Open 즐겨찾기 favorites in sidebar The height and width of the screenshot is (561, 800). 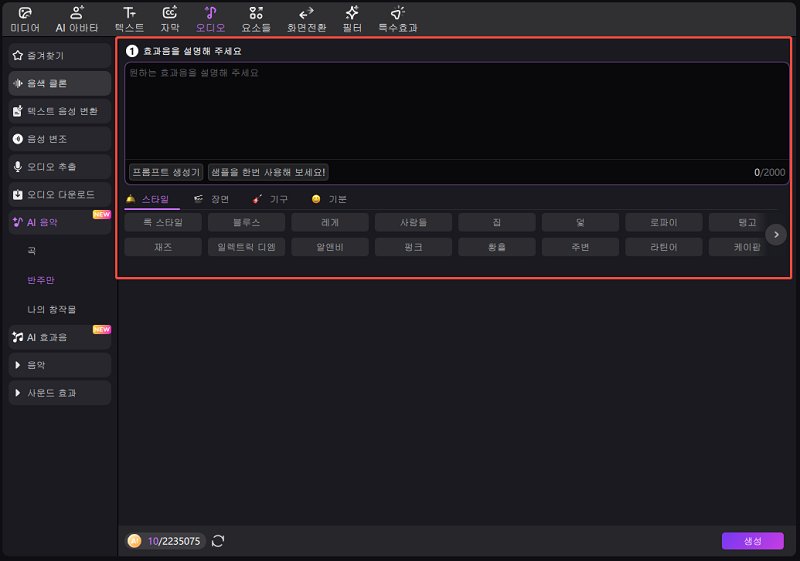[60, 56]
